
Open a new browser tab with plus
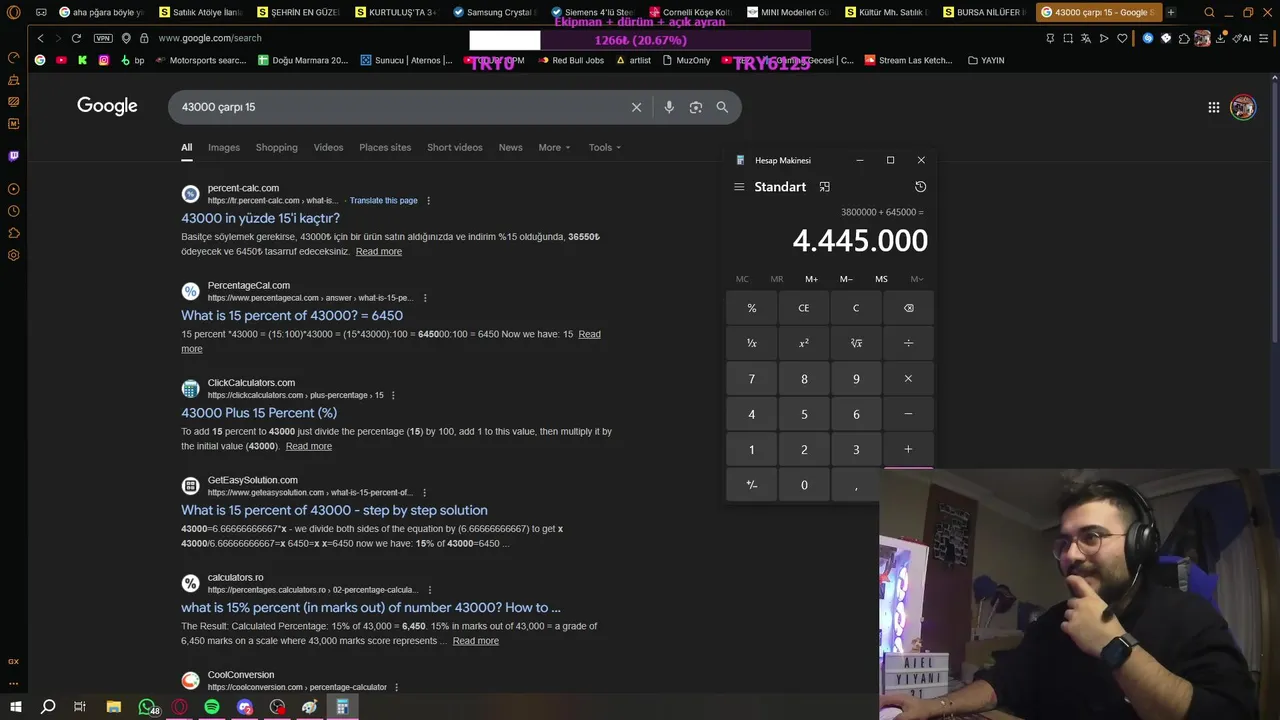[x=1171, y=12]
